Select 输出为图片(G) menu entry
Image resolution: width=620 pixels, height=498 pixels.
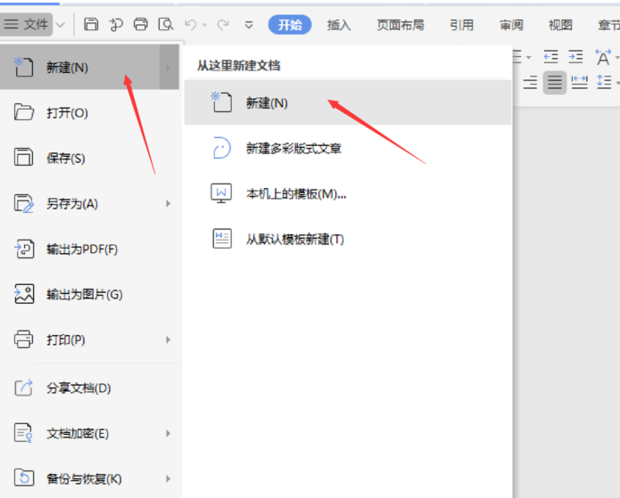pyautogui.click(x=89, y=294)
